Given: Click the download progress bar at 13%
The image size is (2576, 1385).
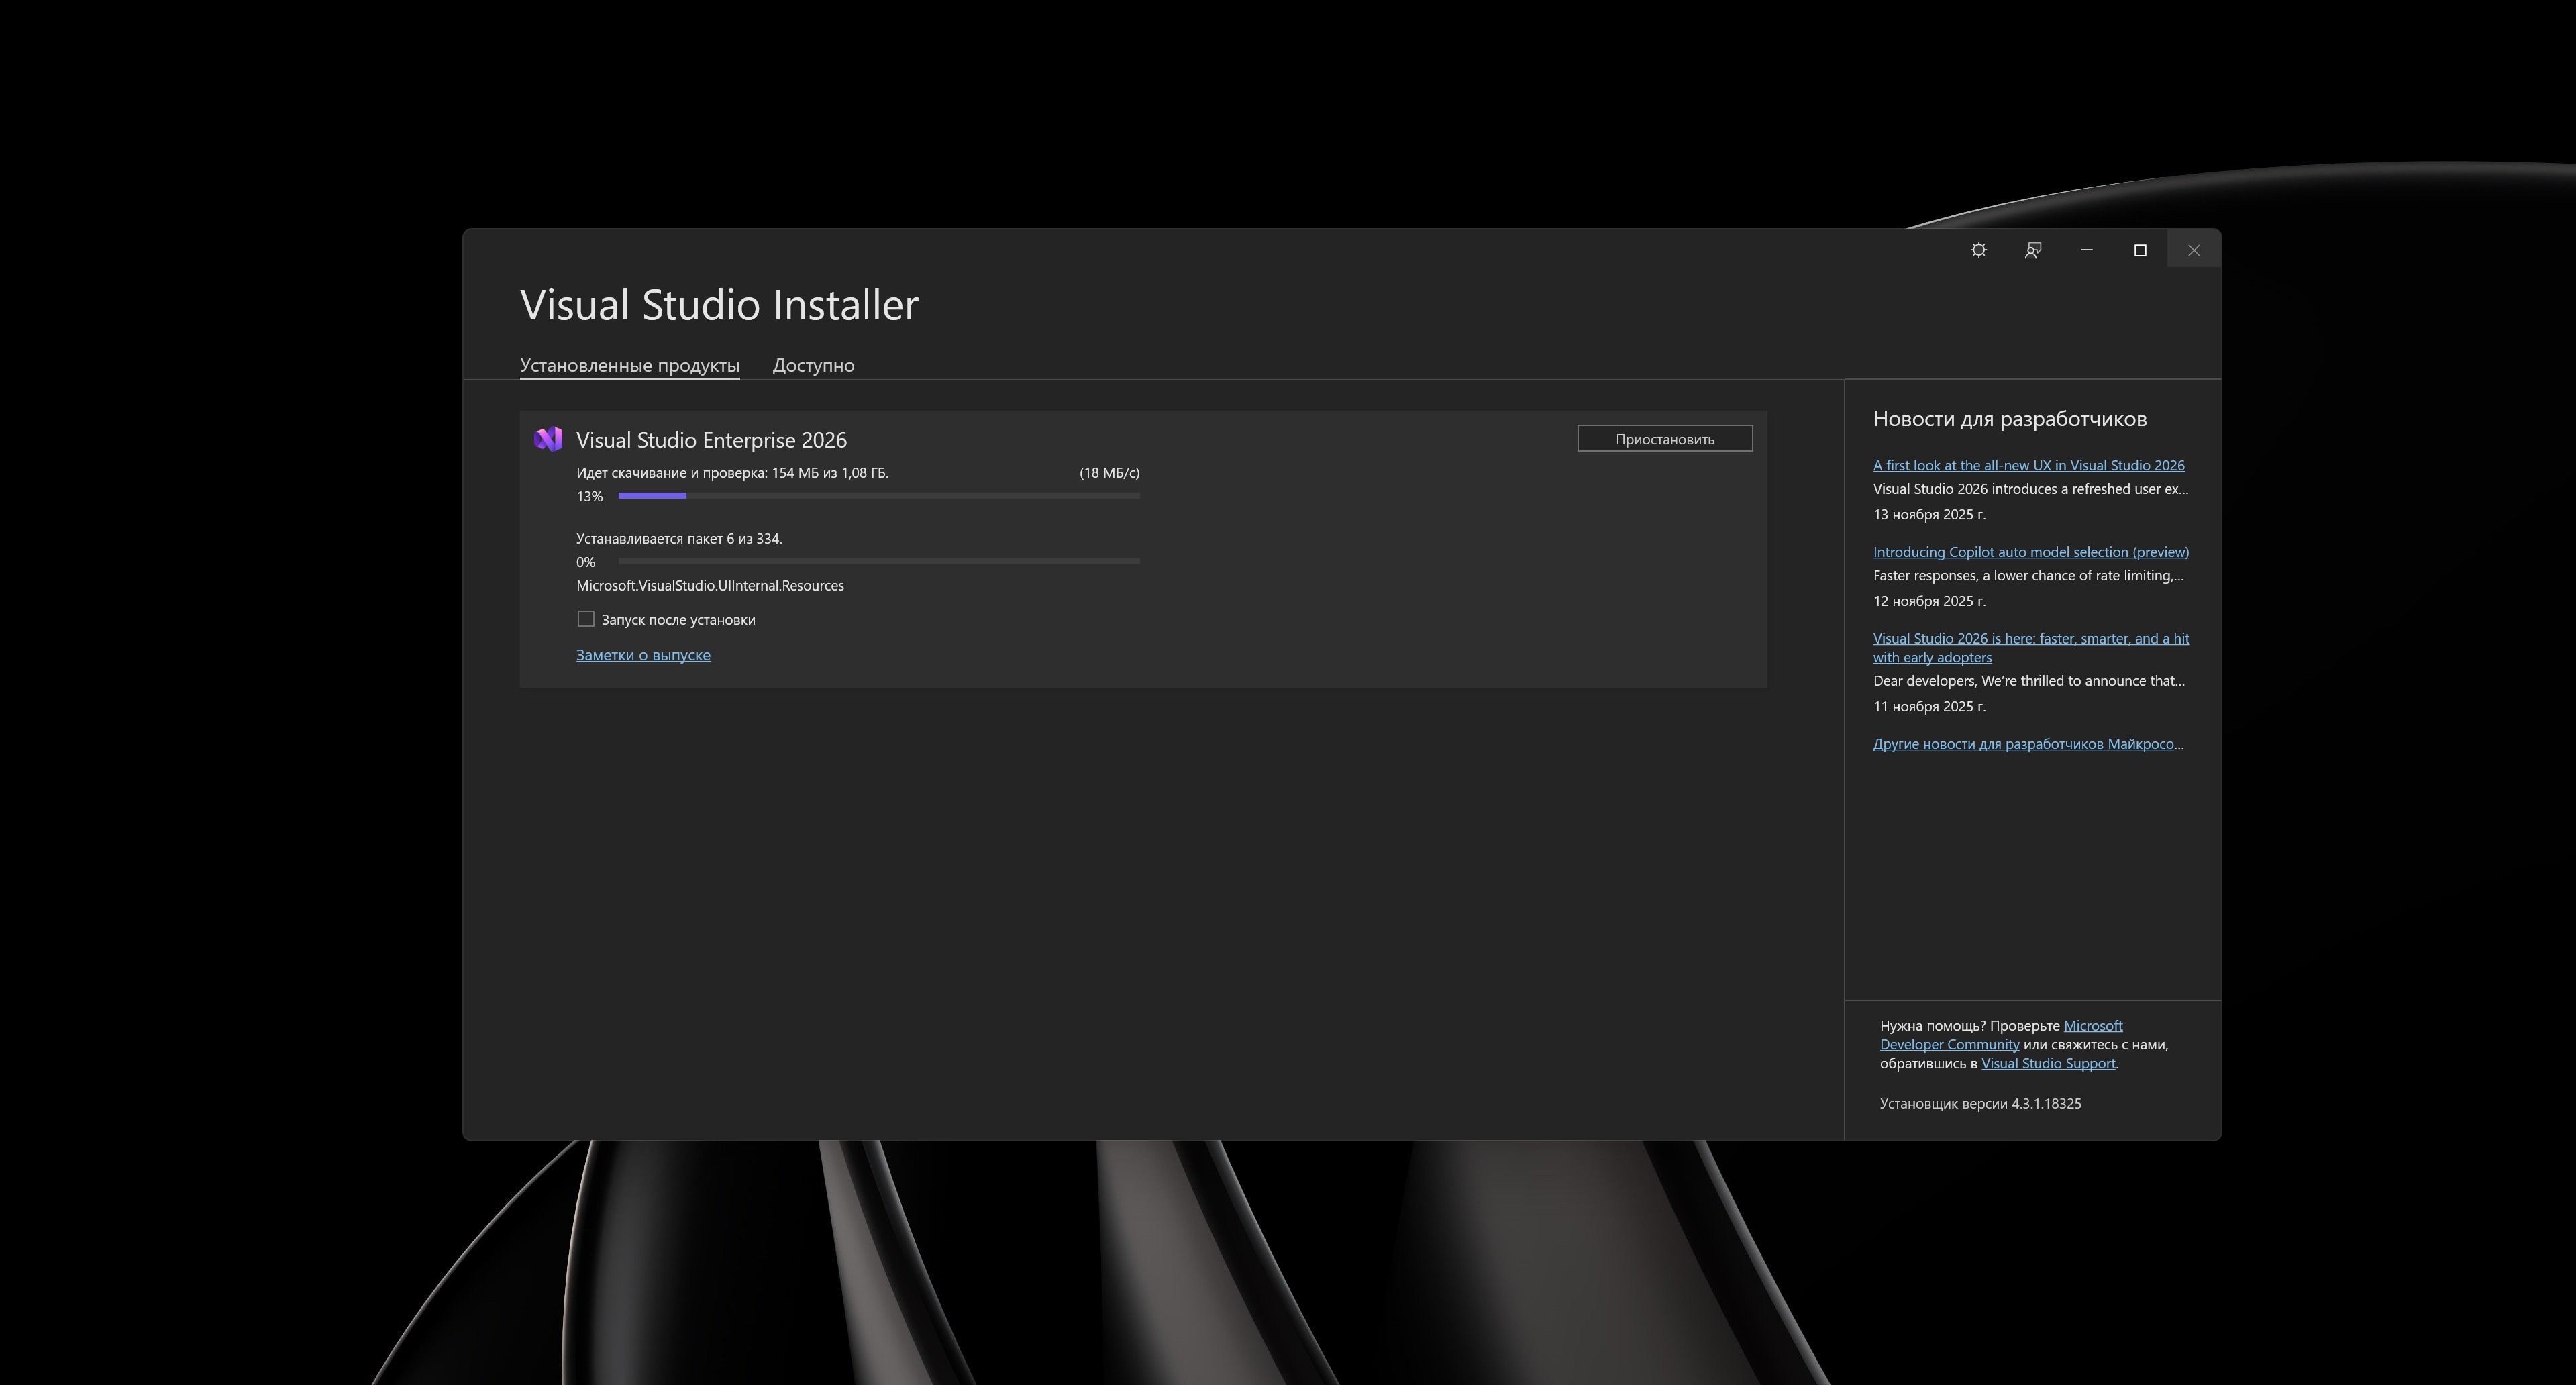Looking at the screenshot, I should tap(878, 496).
